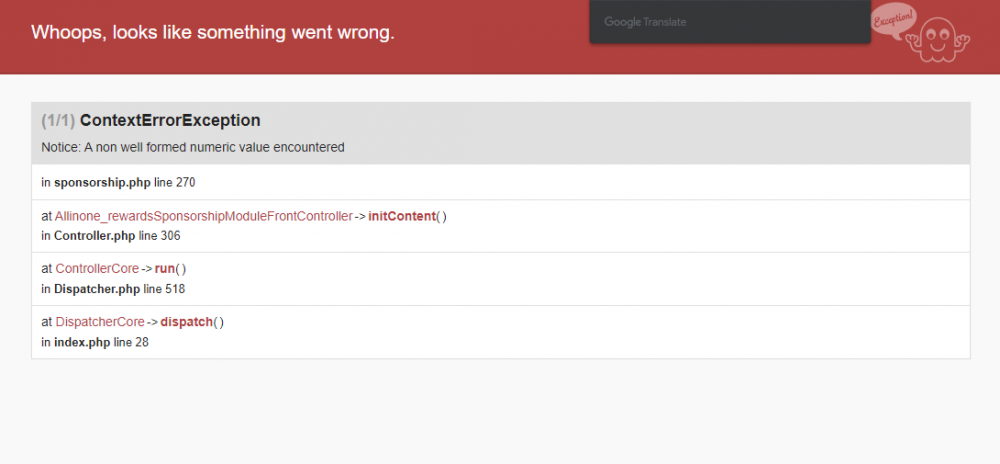Select the ContextErrorException heading
This screenshot has height=464, width=1000.
(170, 120)
